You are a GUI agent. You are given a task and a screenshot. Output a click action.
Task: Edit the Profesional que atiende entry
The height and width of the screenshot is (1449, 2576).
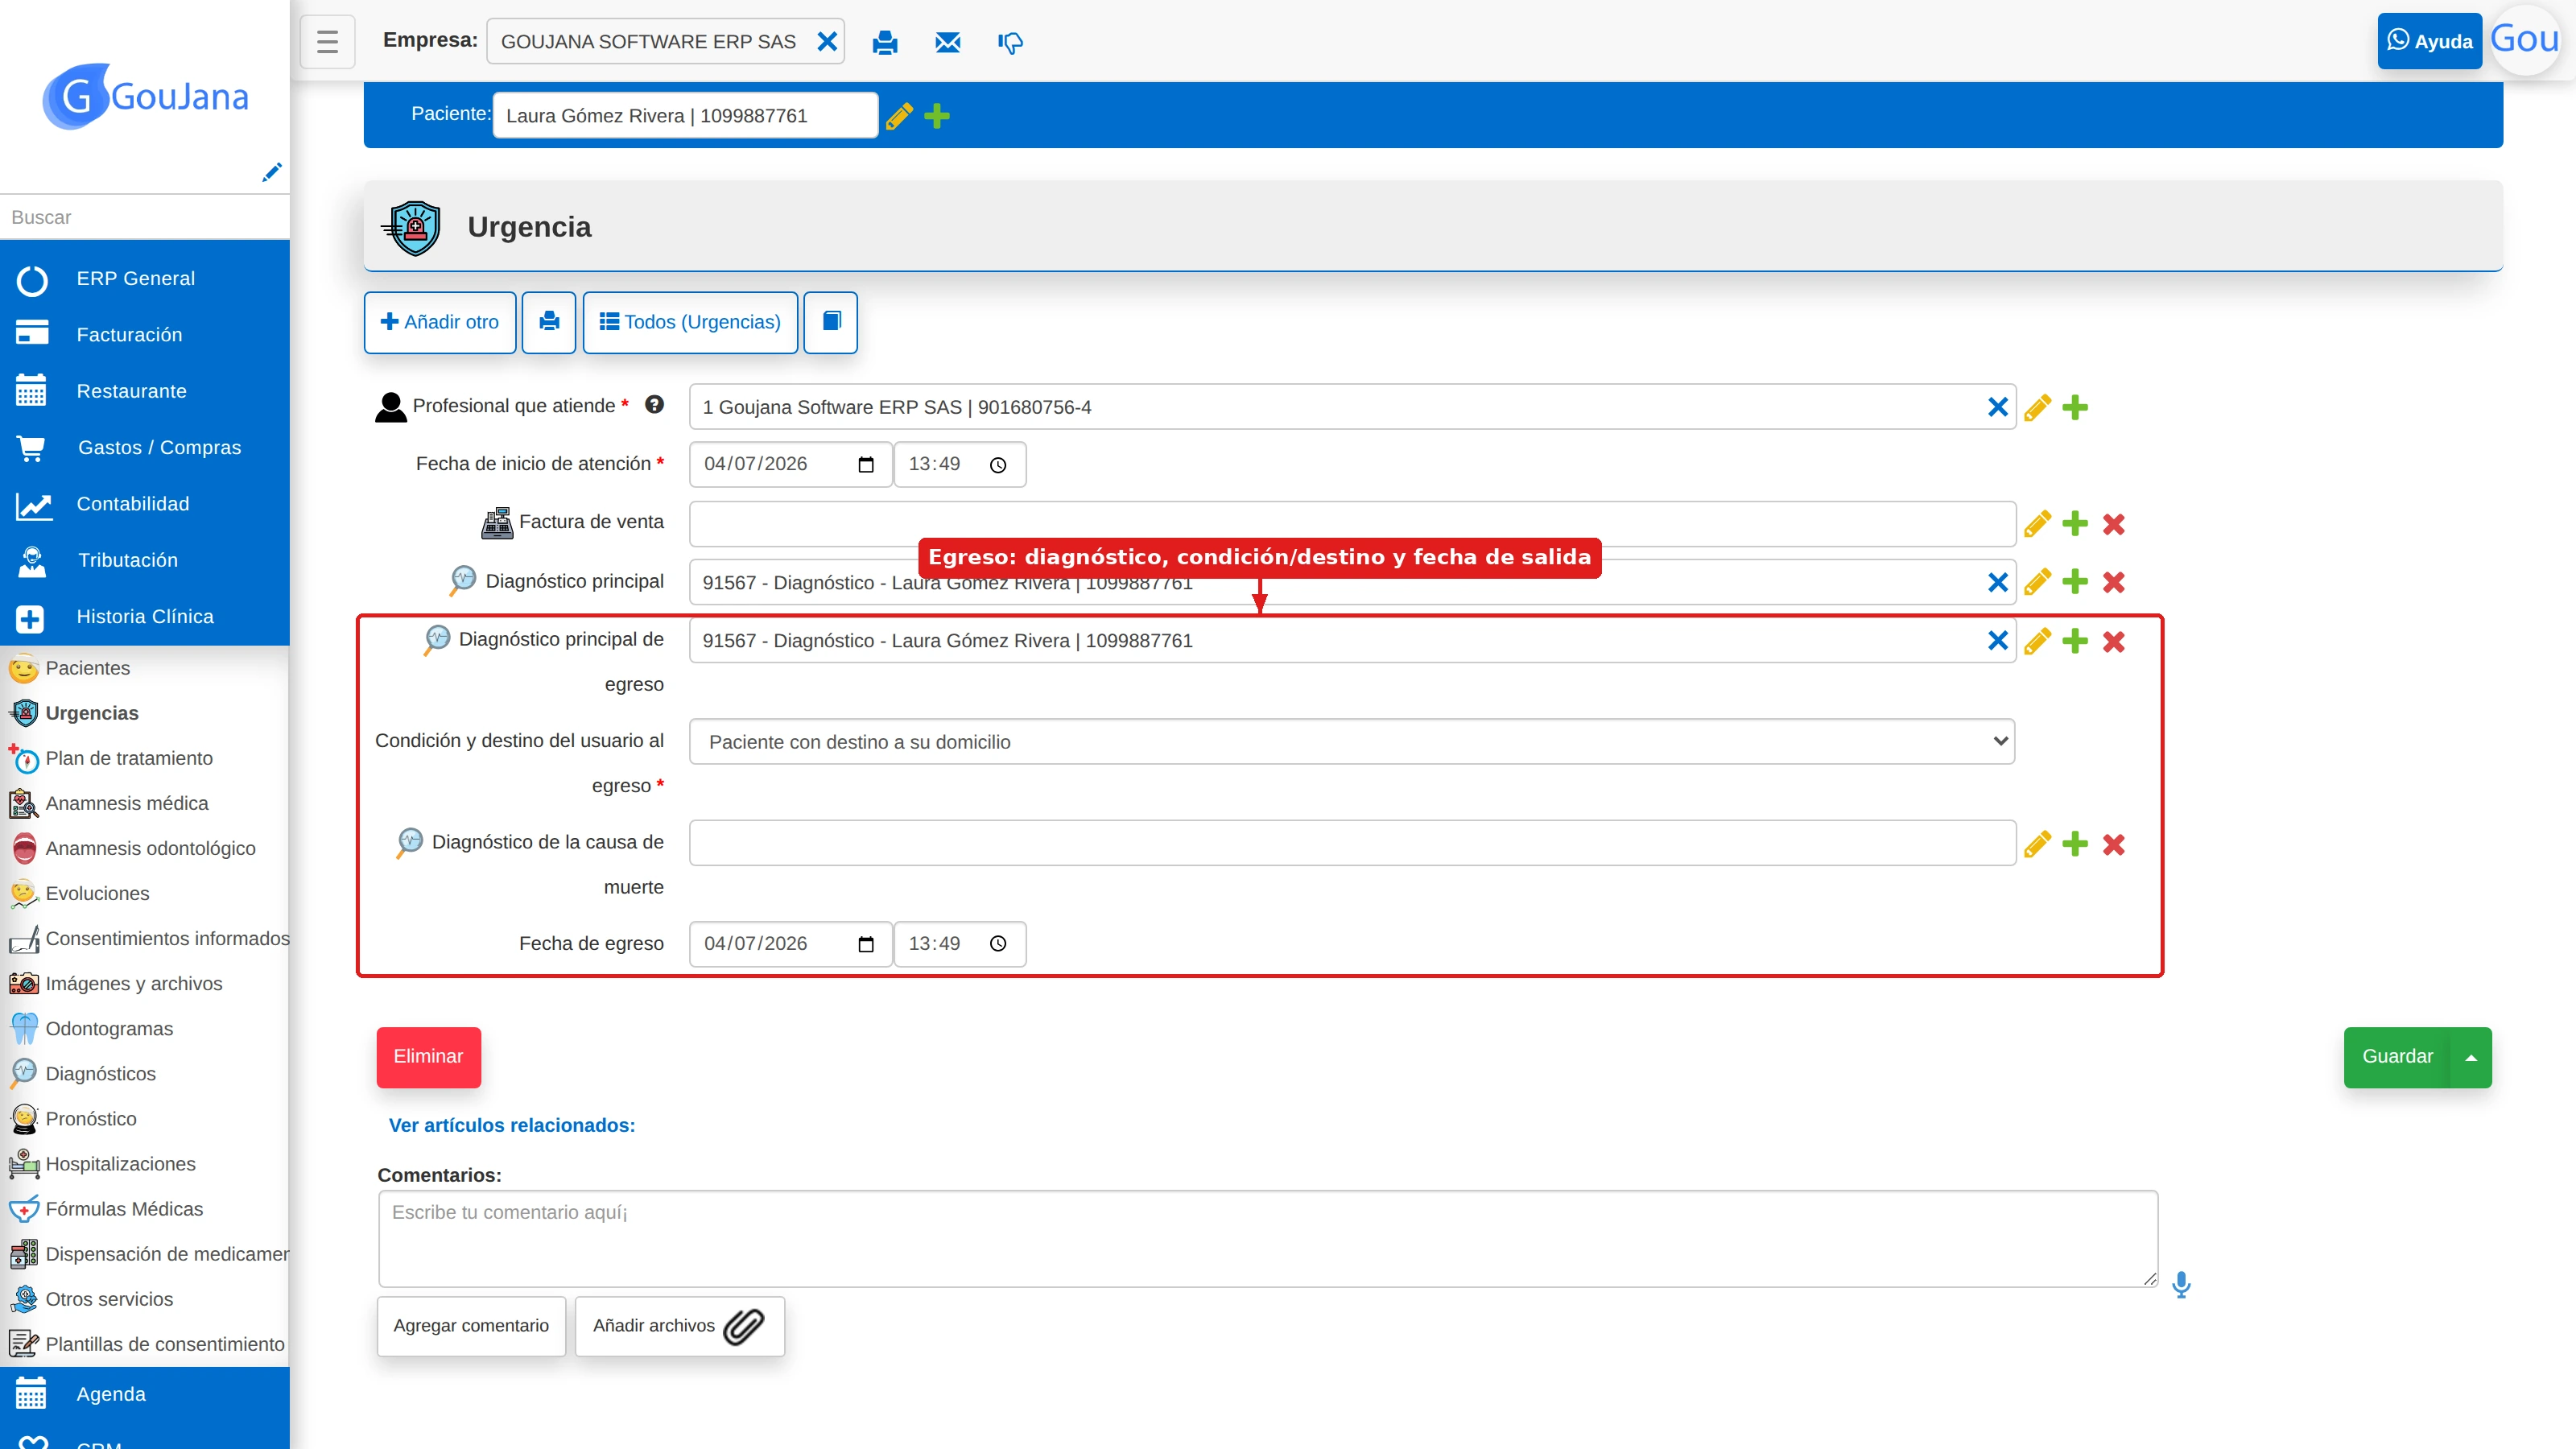tap(2037, 407)
